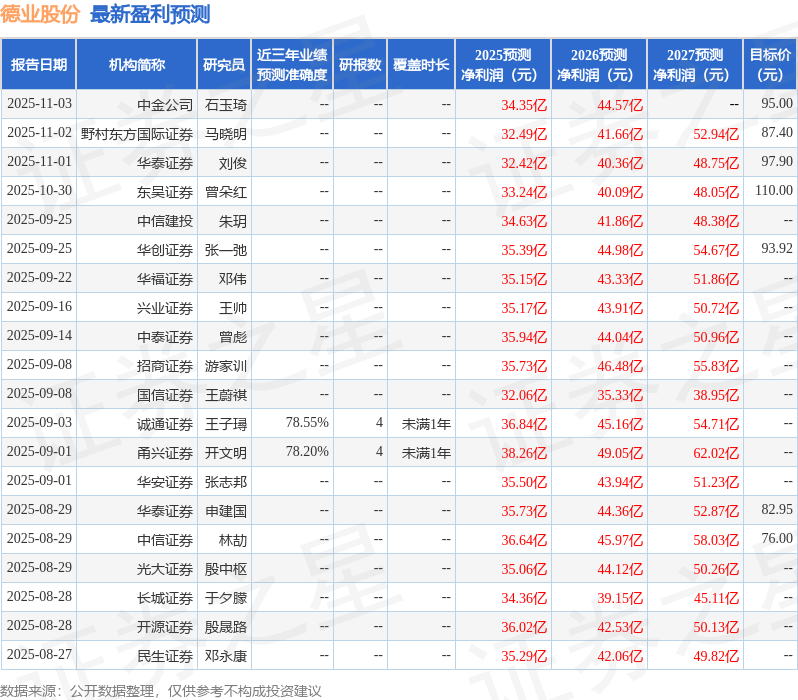Screen dimensions: 798x700
Task: Click researcher name 殷晟路
Action: pyautogui.click(x=226, y=627)
